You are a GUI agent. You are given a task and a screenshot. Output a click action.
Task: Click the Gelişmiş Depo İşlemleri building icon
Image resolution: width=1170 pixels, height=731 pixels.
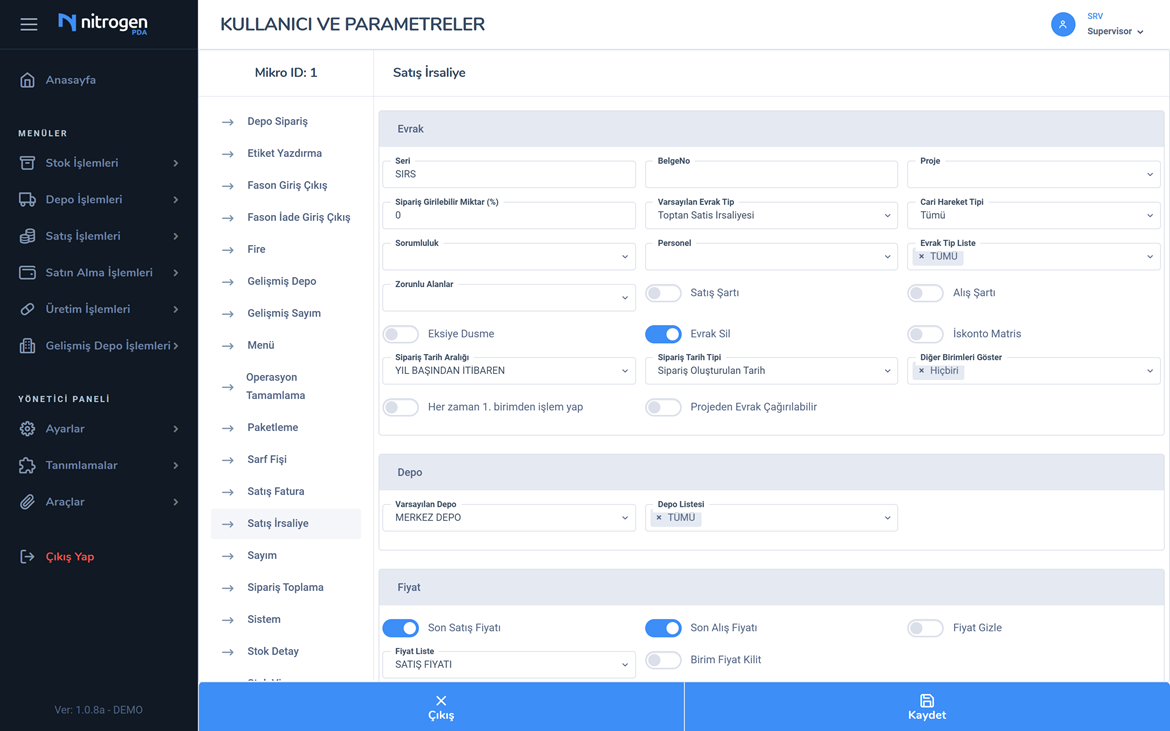click(28, 345)
